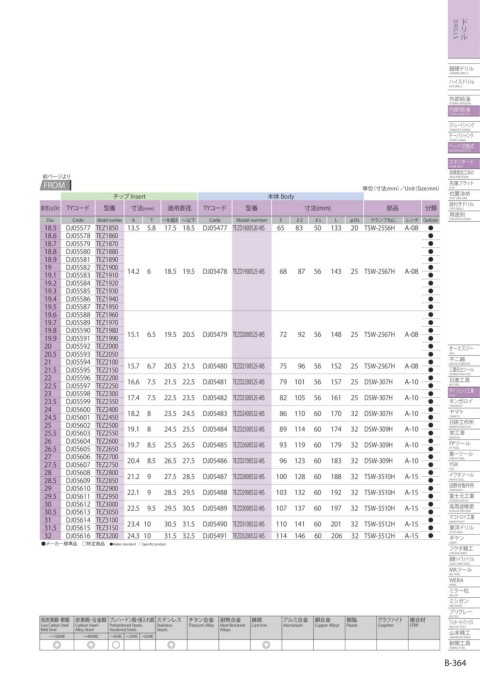Click the B-364 page number

pyautogui.click(x=455, y=663)
